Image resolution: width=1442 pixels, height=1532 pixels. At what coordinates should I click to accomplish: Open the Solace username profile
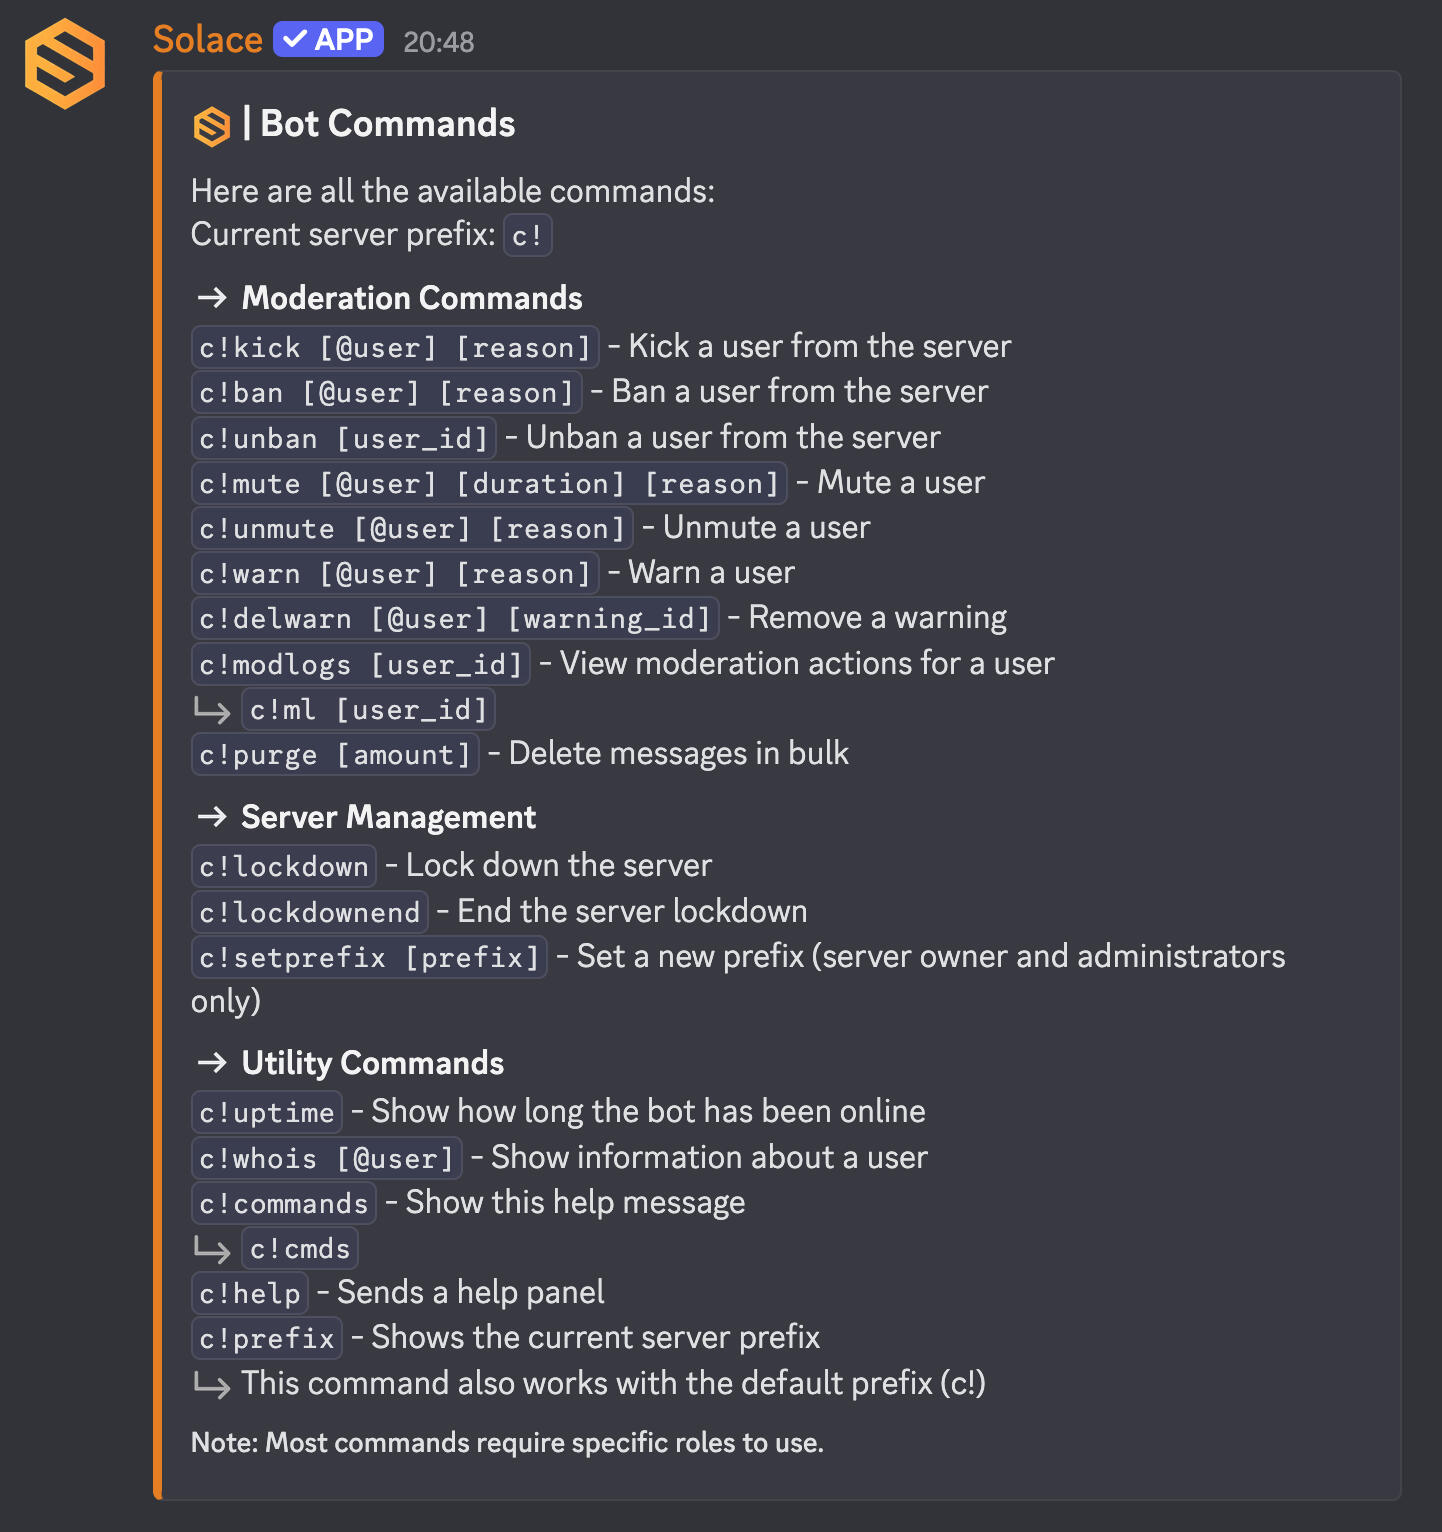(207, 40)
